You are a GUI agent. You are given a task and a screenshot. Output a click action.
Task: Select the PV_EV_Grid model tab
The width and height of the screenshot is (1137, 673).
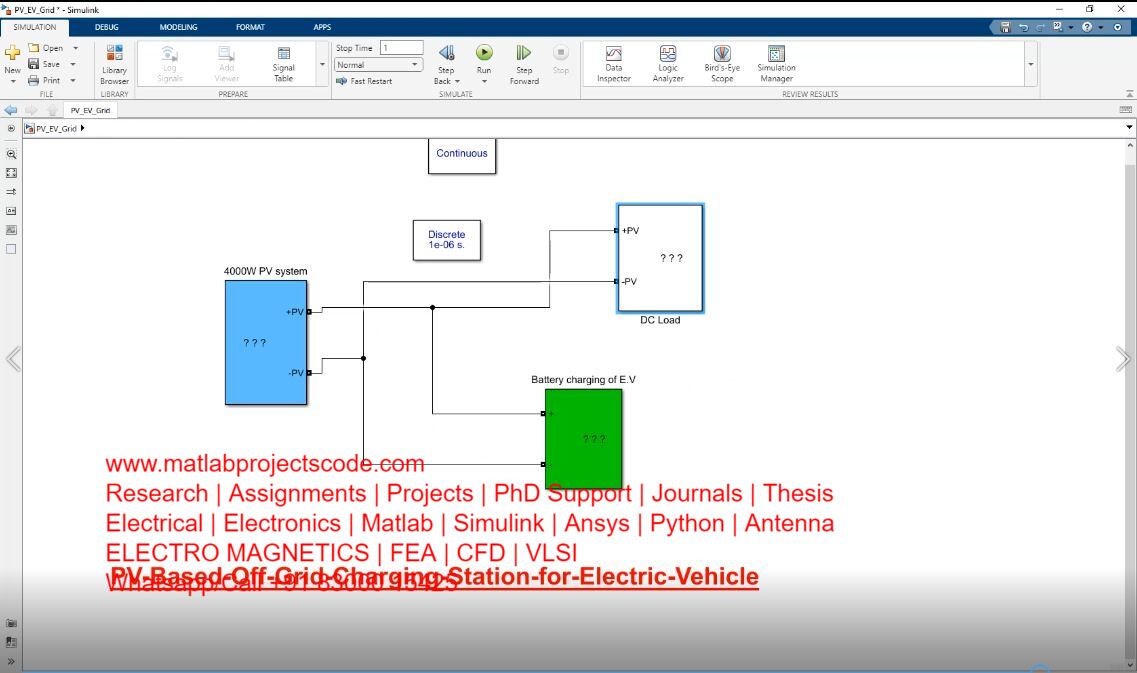[90, 110]
